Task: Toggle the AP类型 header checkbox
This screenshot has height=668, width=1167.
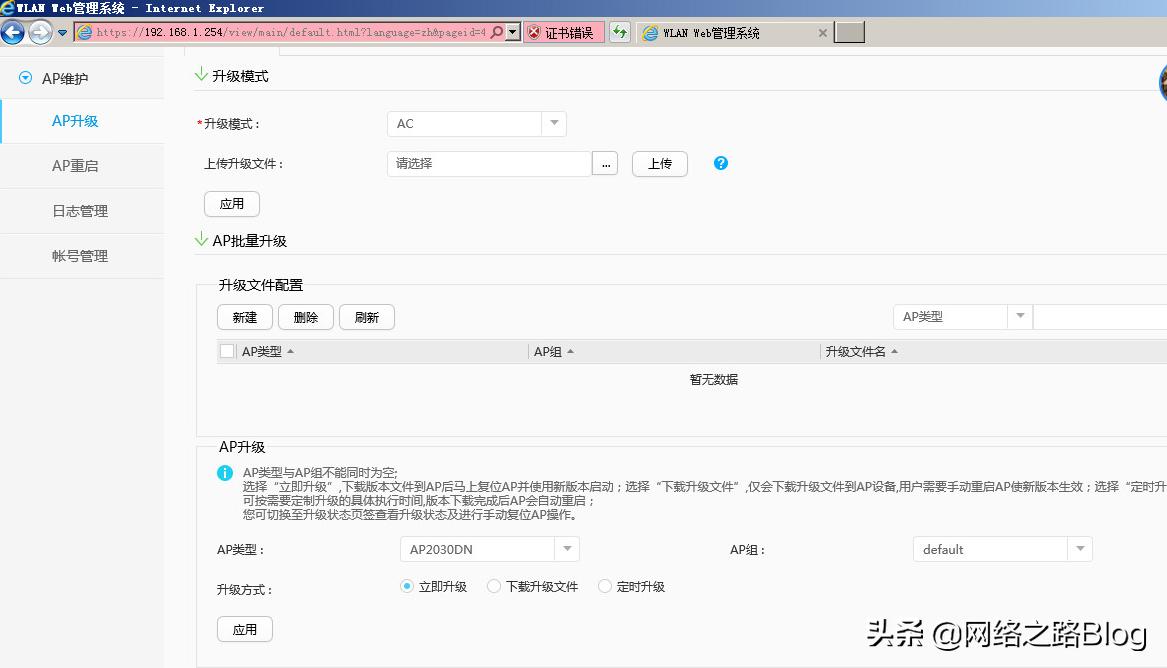Action: coord(225,351)
